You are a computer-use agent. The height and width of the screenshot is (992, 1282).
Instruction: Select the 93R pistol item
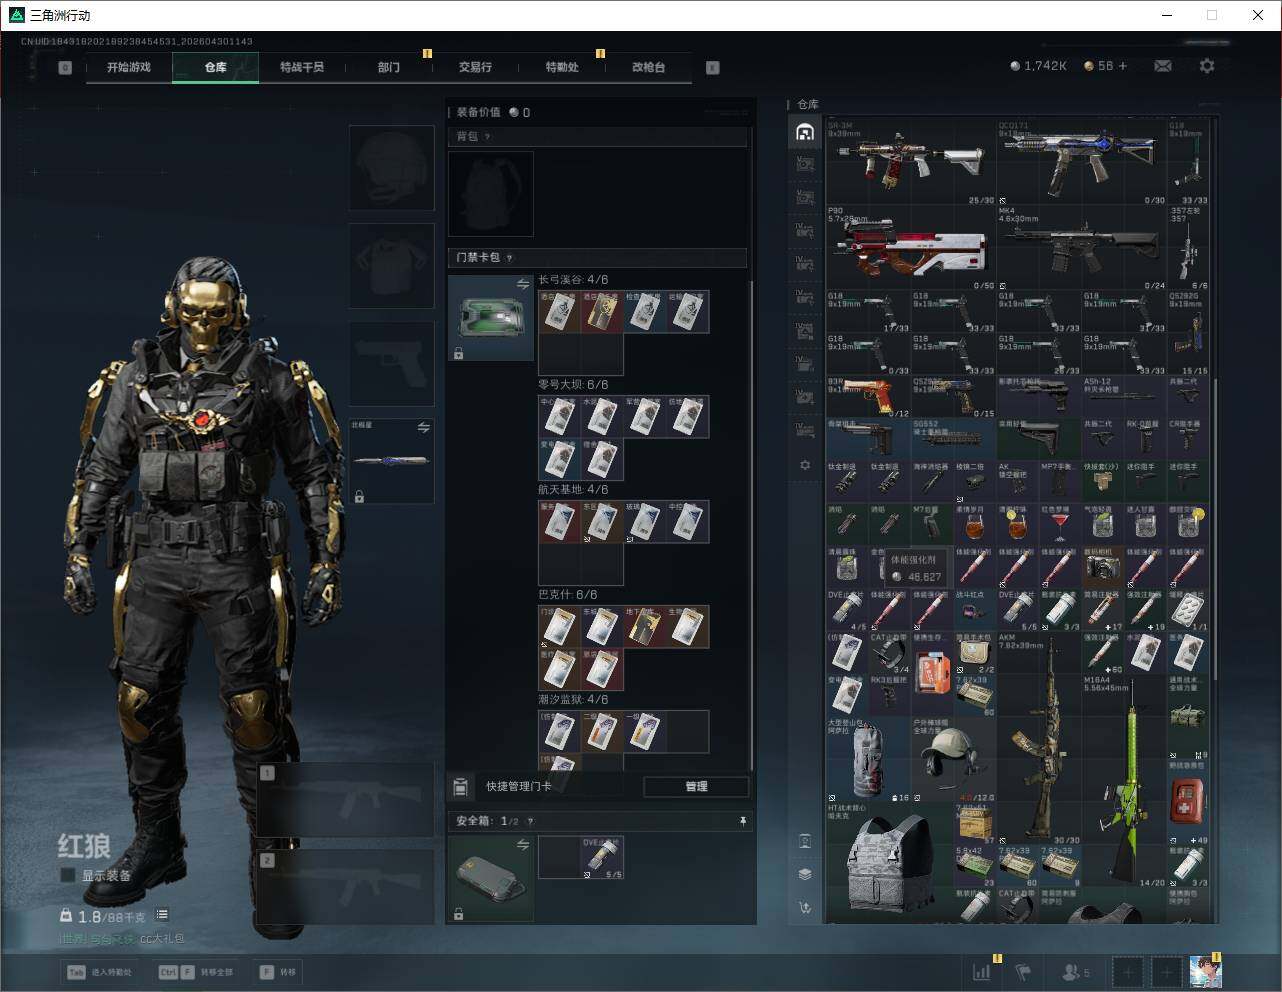869,397
